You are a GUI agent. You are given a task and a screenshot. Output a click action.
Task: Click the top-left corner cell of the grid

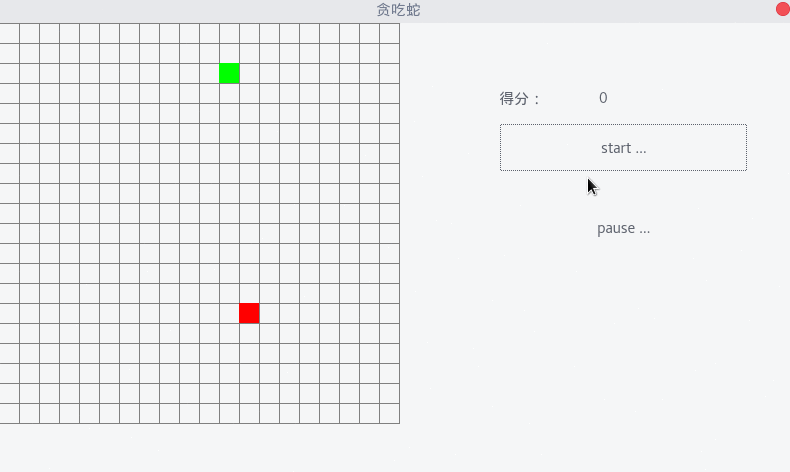[10, 33]
